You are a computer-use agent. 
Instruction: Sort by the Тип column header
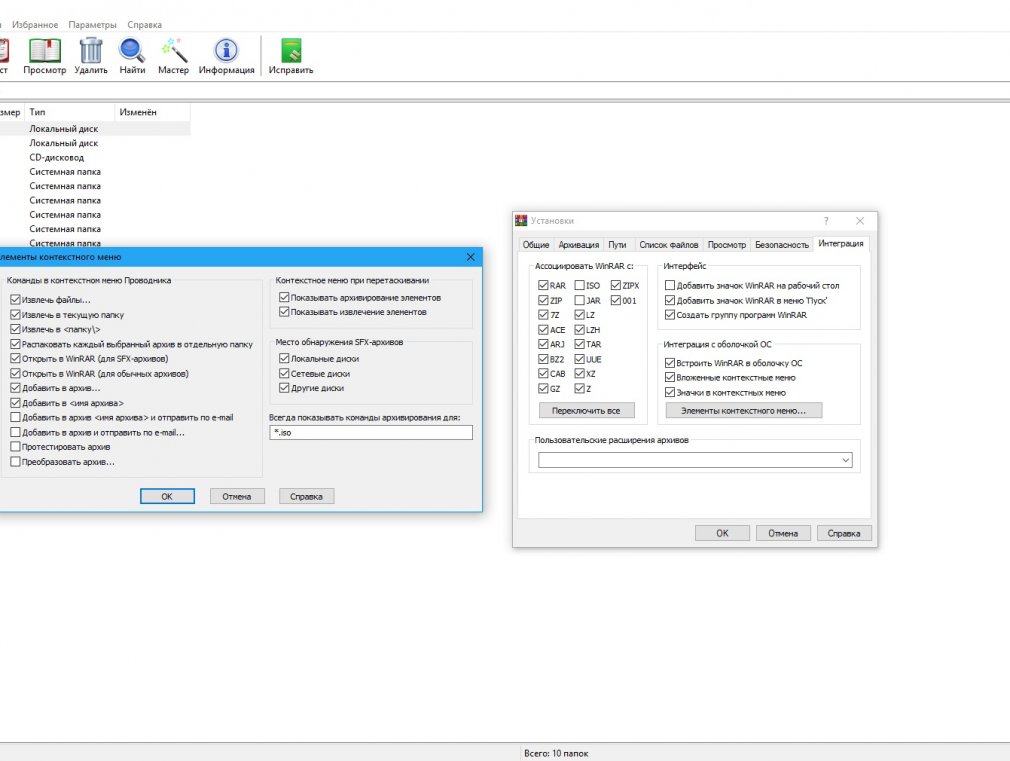point(69,112)
